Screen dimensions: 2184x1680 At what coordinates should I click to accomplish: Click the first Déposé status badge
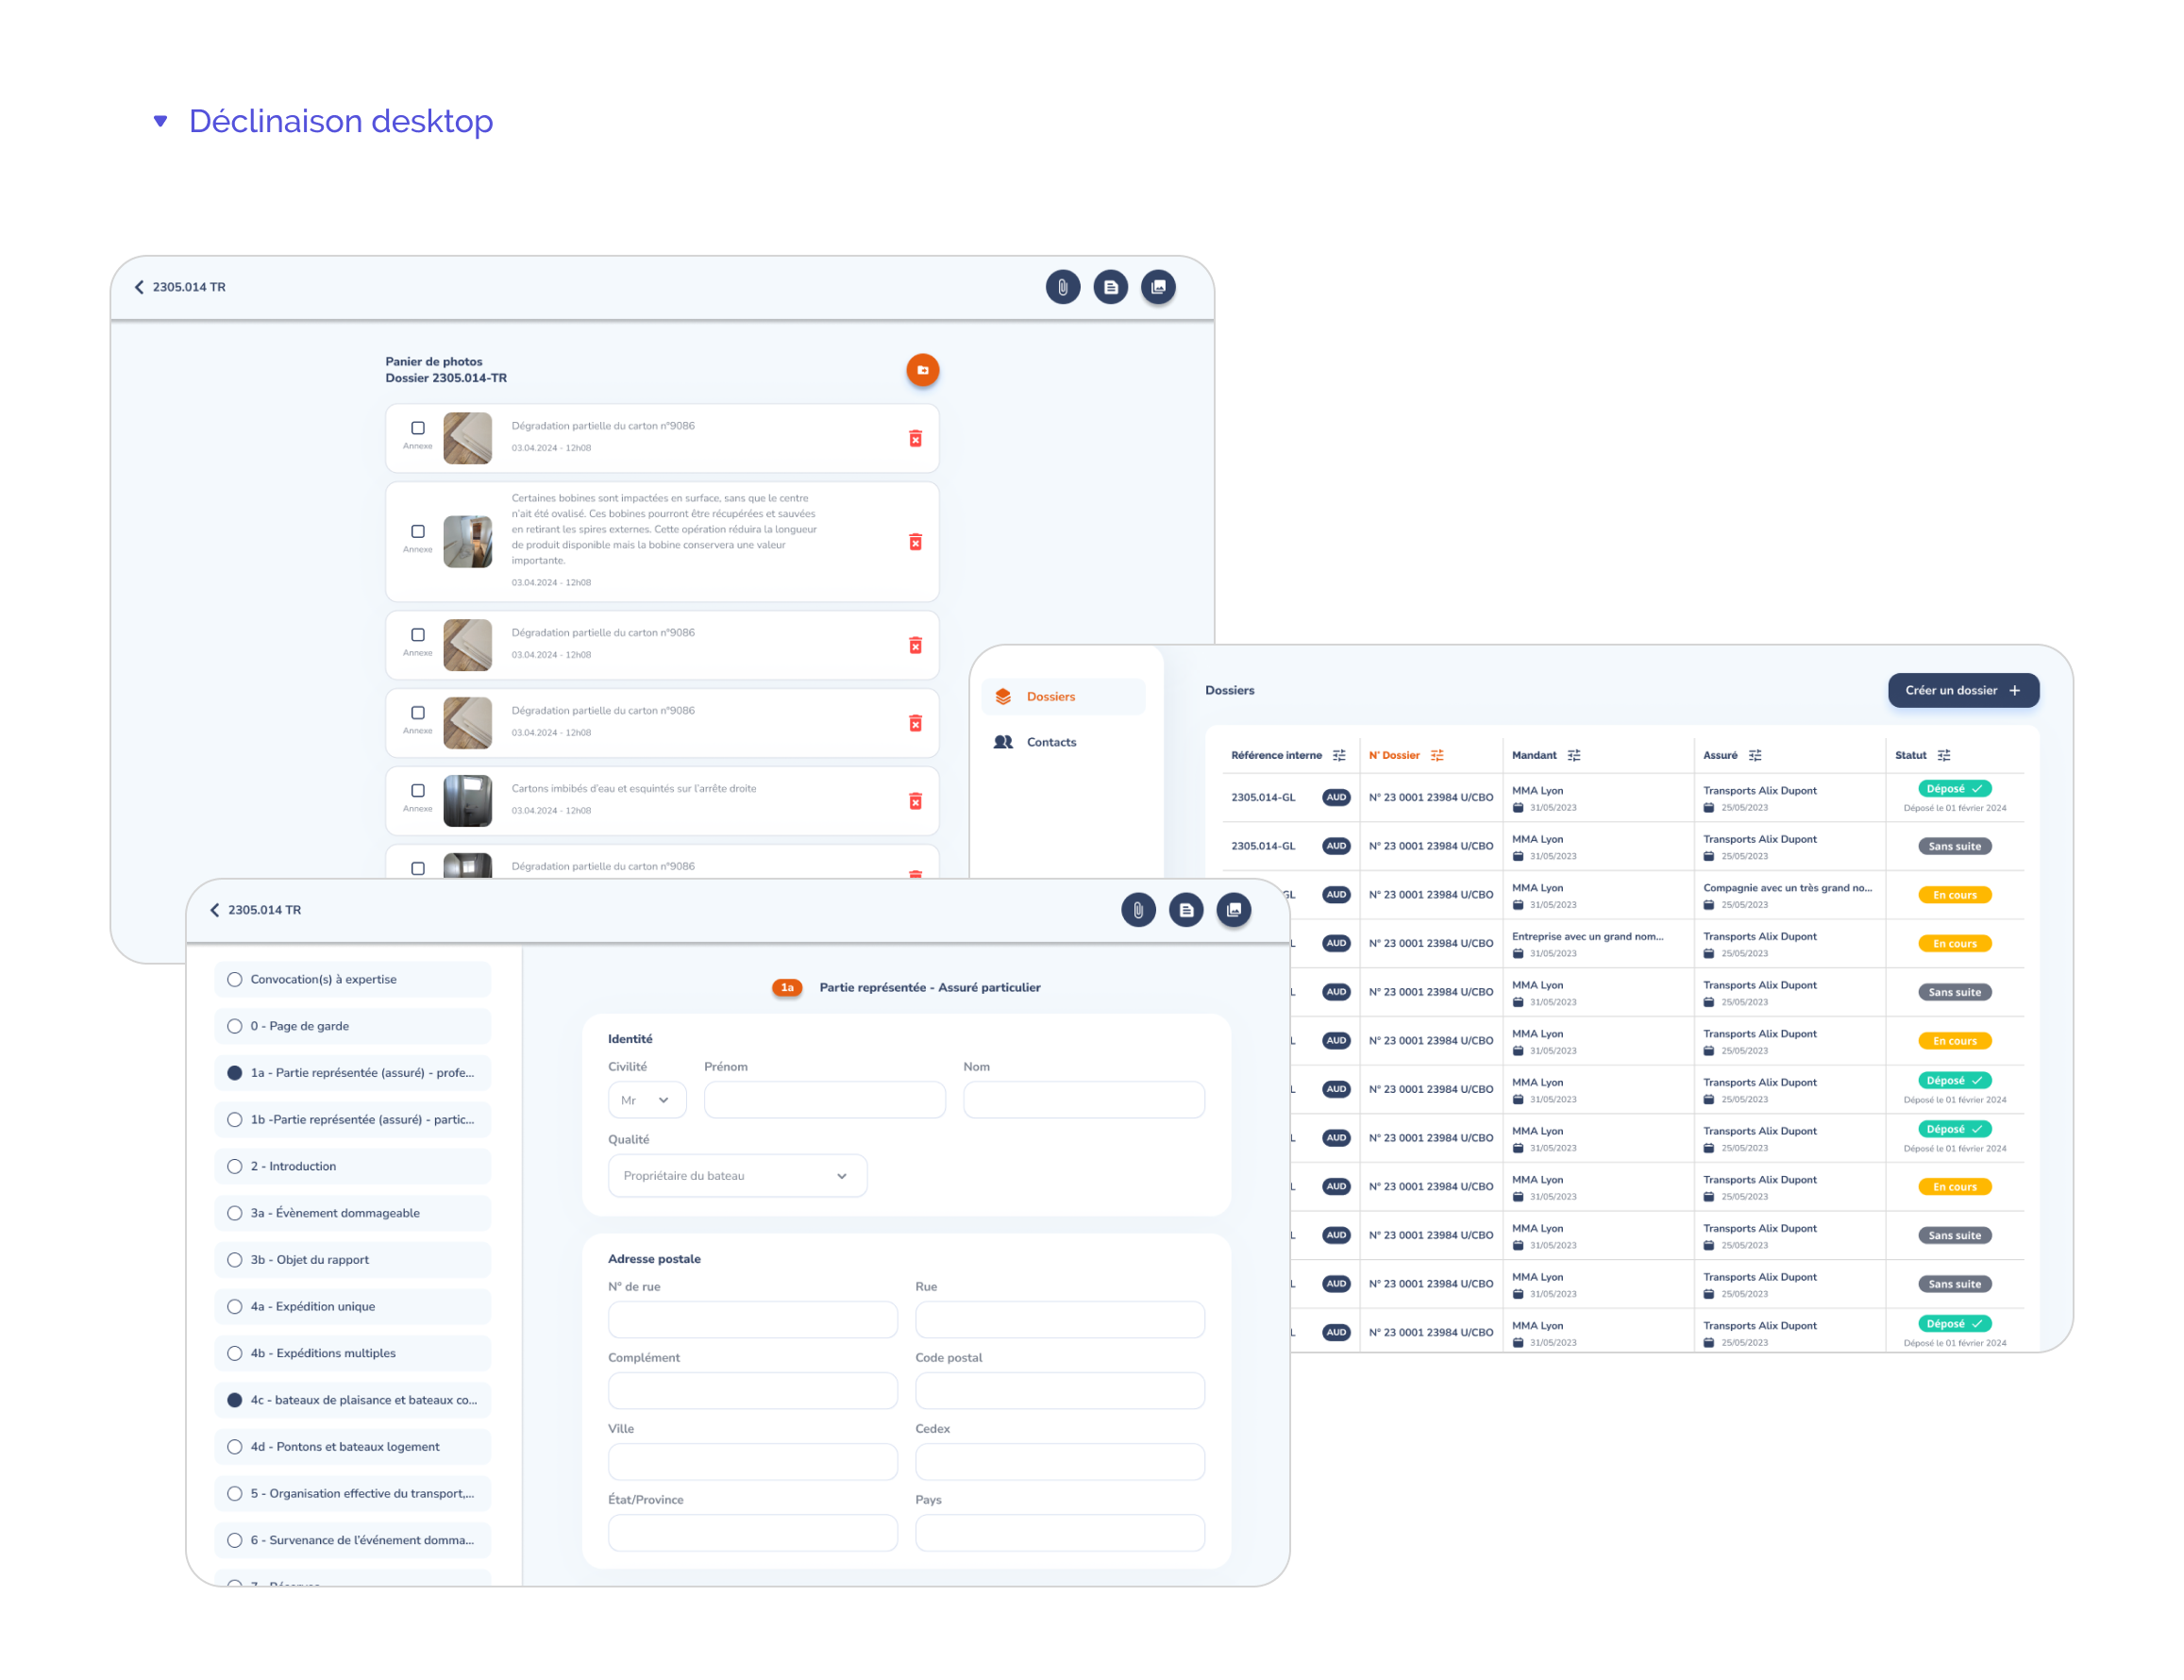(x=1954, y=789)
